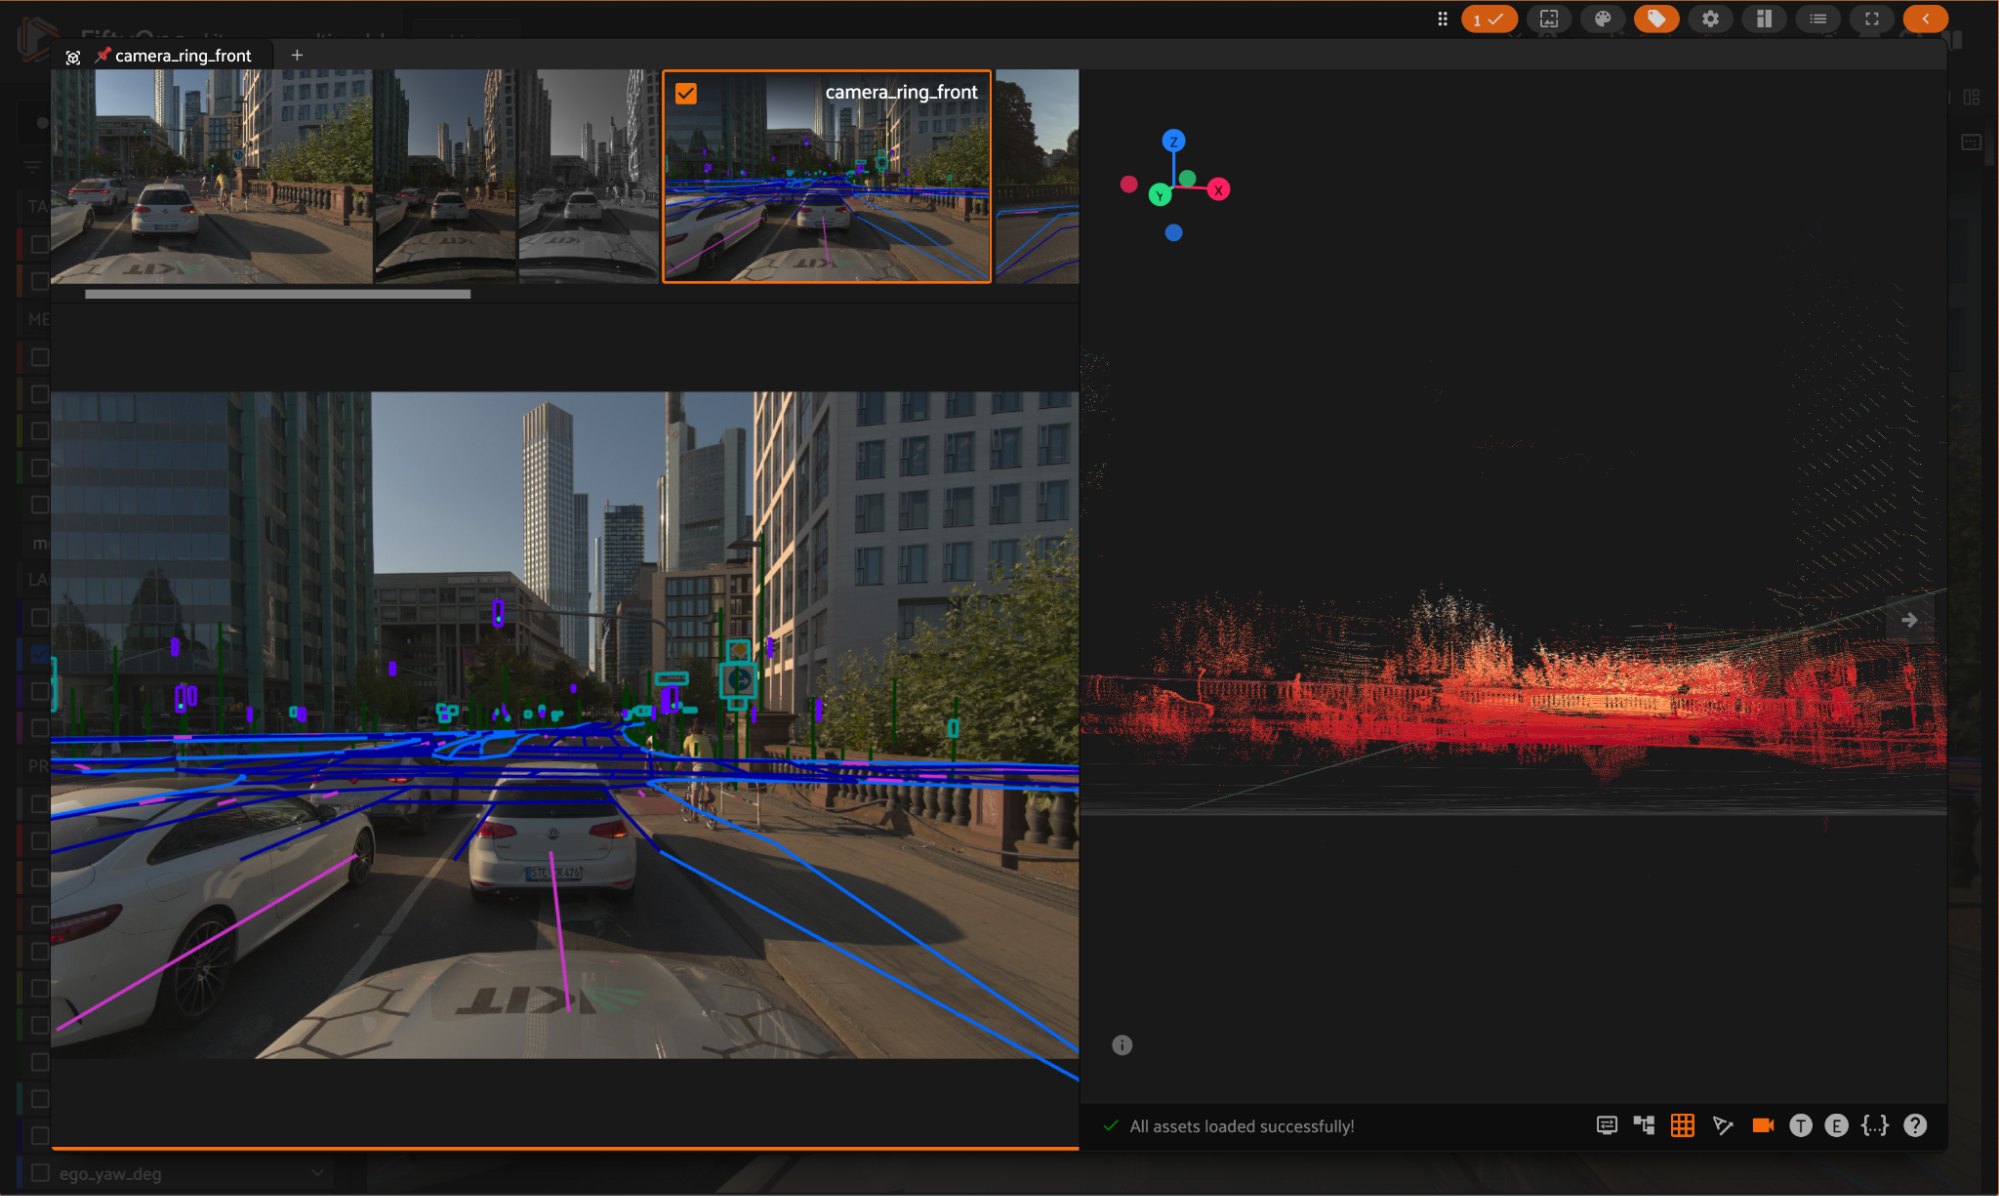The image size is (1999, 1196).
Task: Click the grip handle beside the selection counter
Action: coord(1442,19)
